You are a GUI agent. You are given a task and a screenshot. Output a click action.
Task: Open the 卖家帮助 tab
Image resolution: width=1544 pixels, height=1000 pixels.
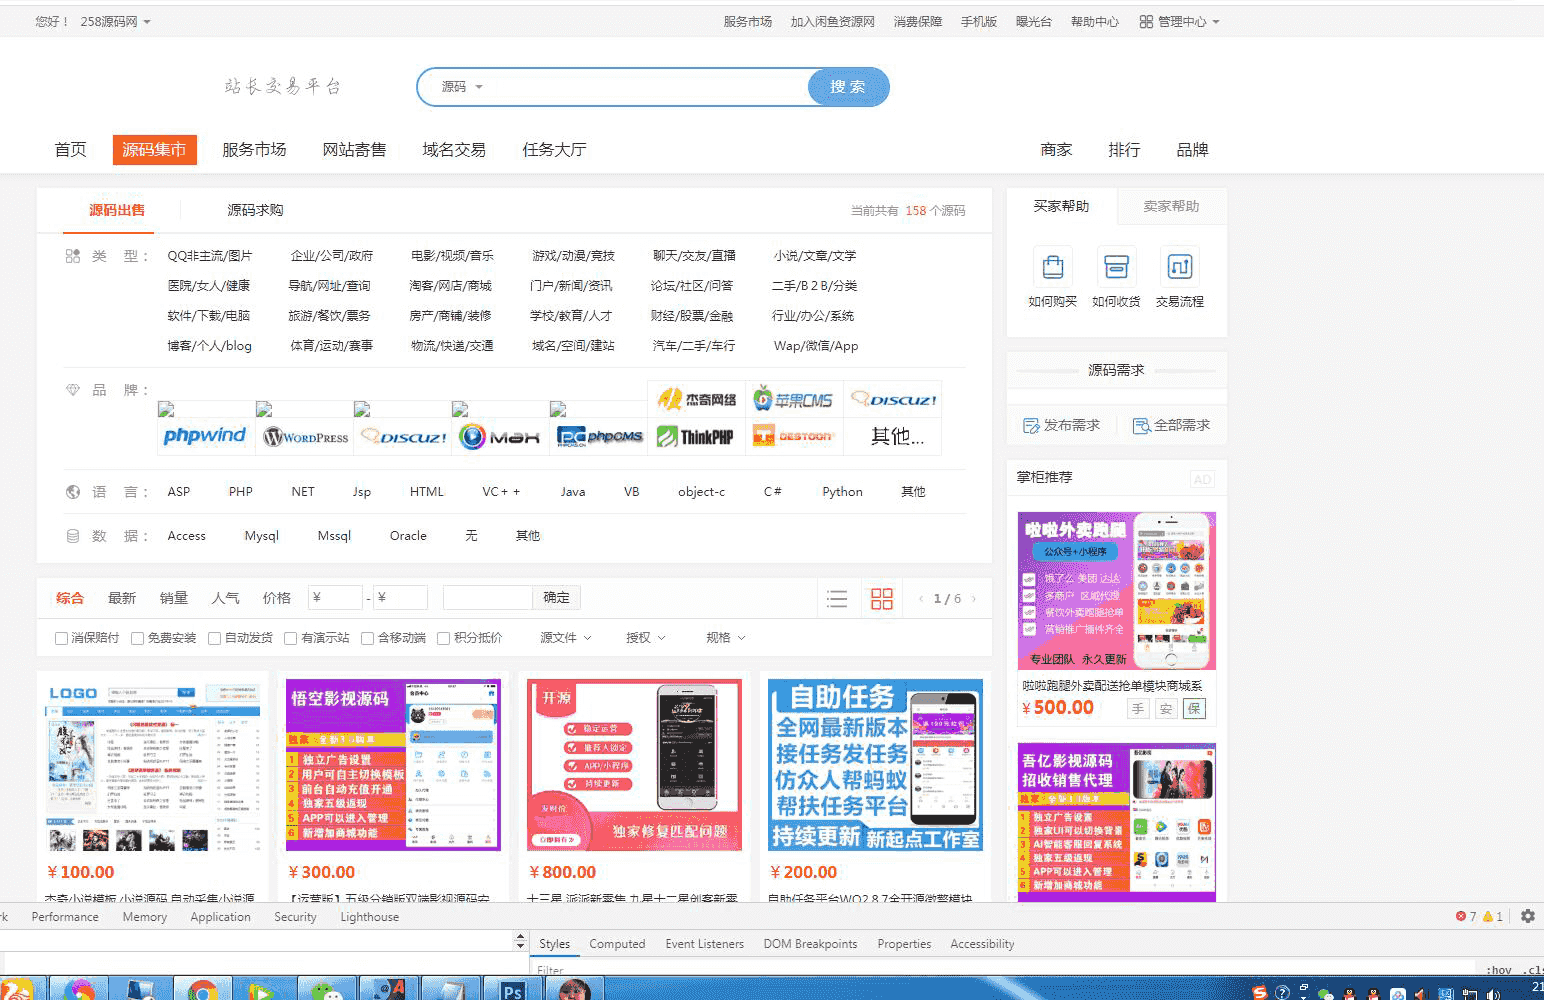1171,206
